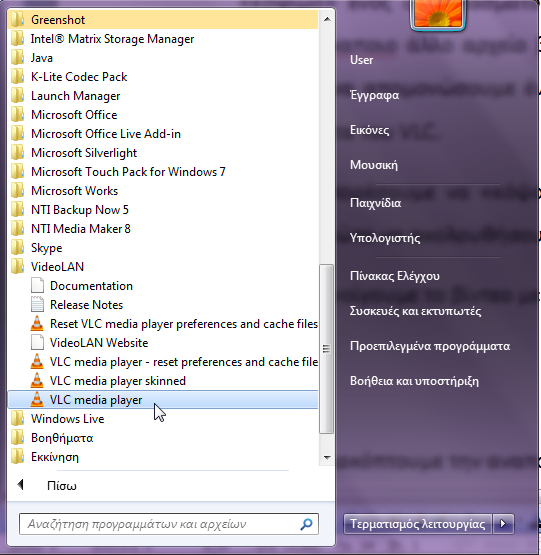Click the scrollbar up arrow in programs list
The height and width of the screenshot is (555, 541).
coord(327,19)
